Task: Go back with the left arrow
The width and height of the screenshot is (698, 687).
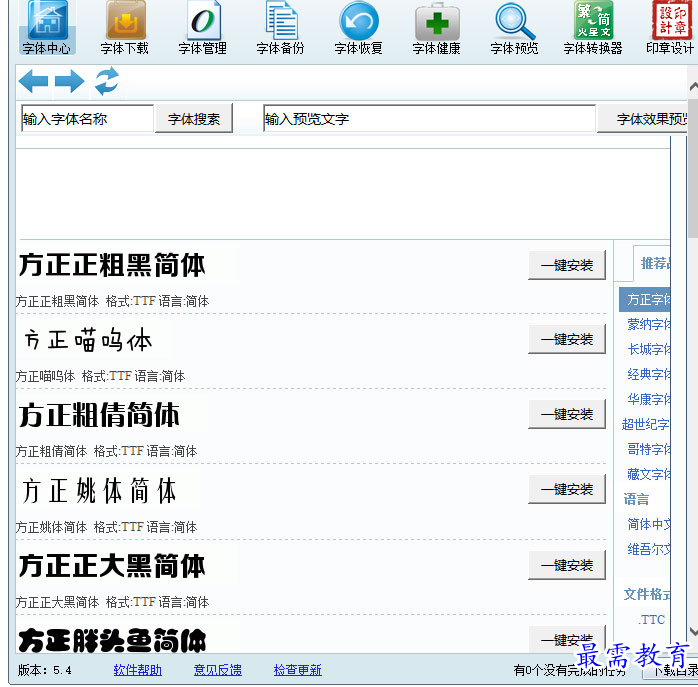Action: coord(33,81)
